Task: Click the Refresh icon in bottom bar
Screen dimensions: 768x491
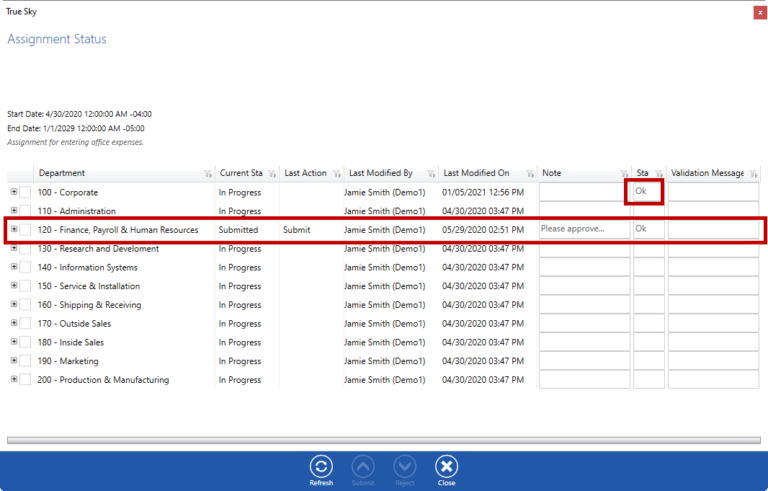Action: click(321, 466)
